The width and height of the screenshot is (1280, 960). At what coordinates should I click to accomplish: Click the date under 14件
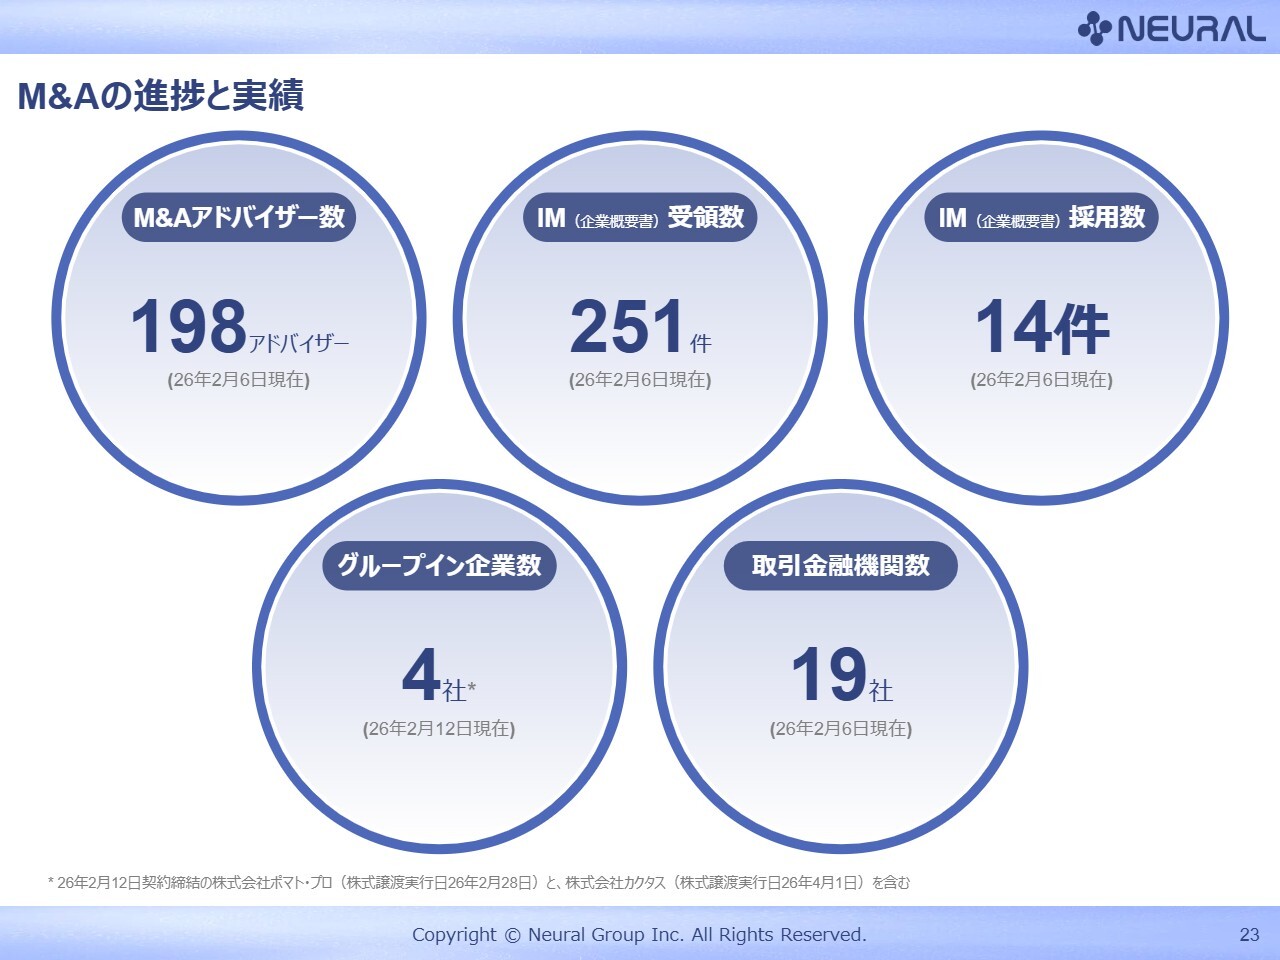[x=1041, y=380]
